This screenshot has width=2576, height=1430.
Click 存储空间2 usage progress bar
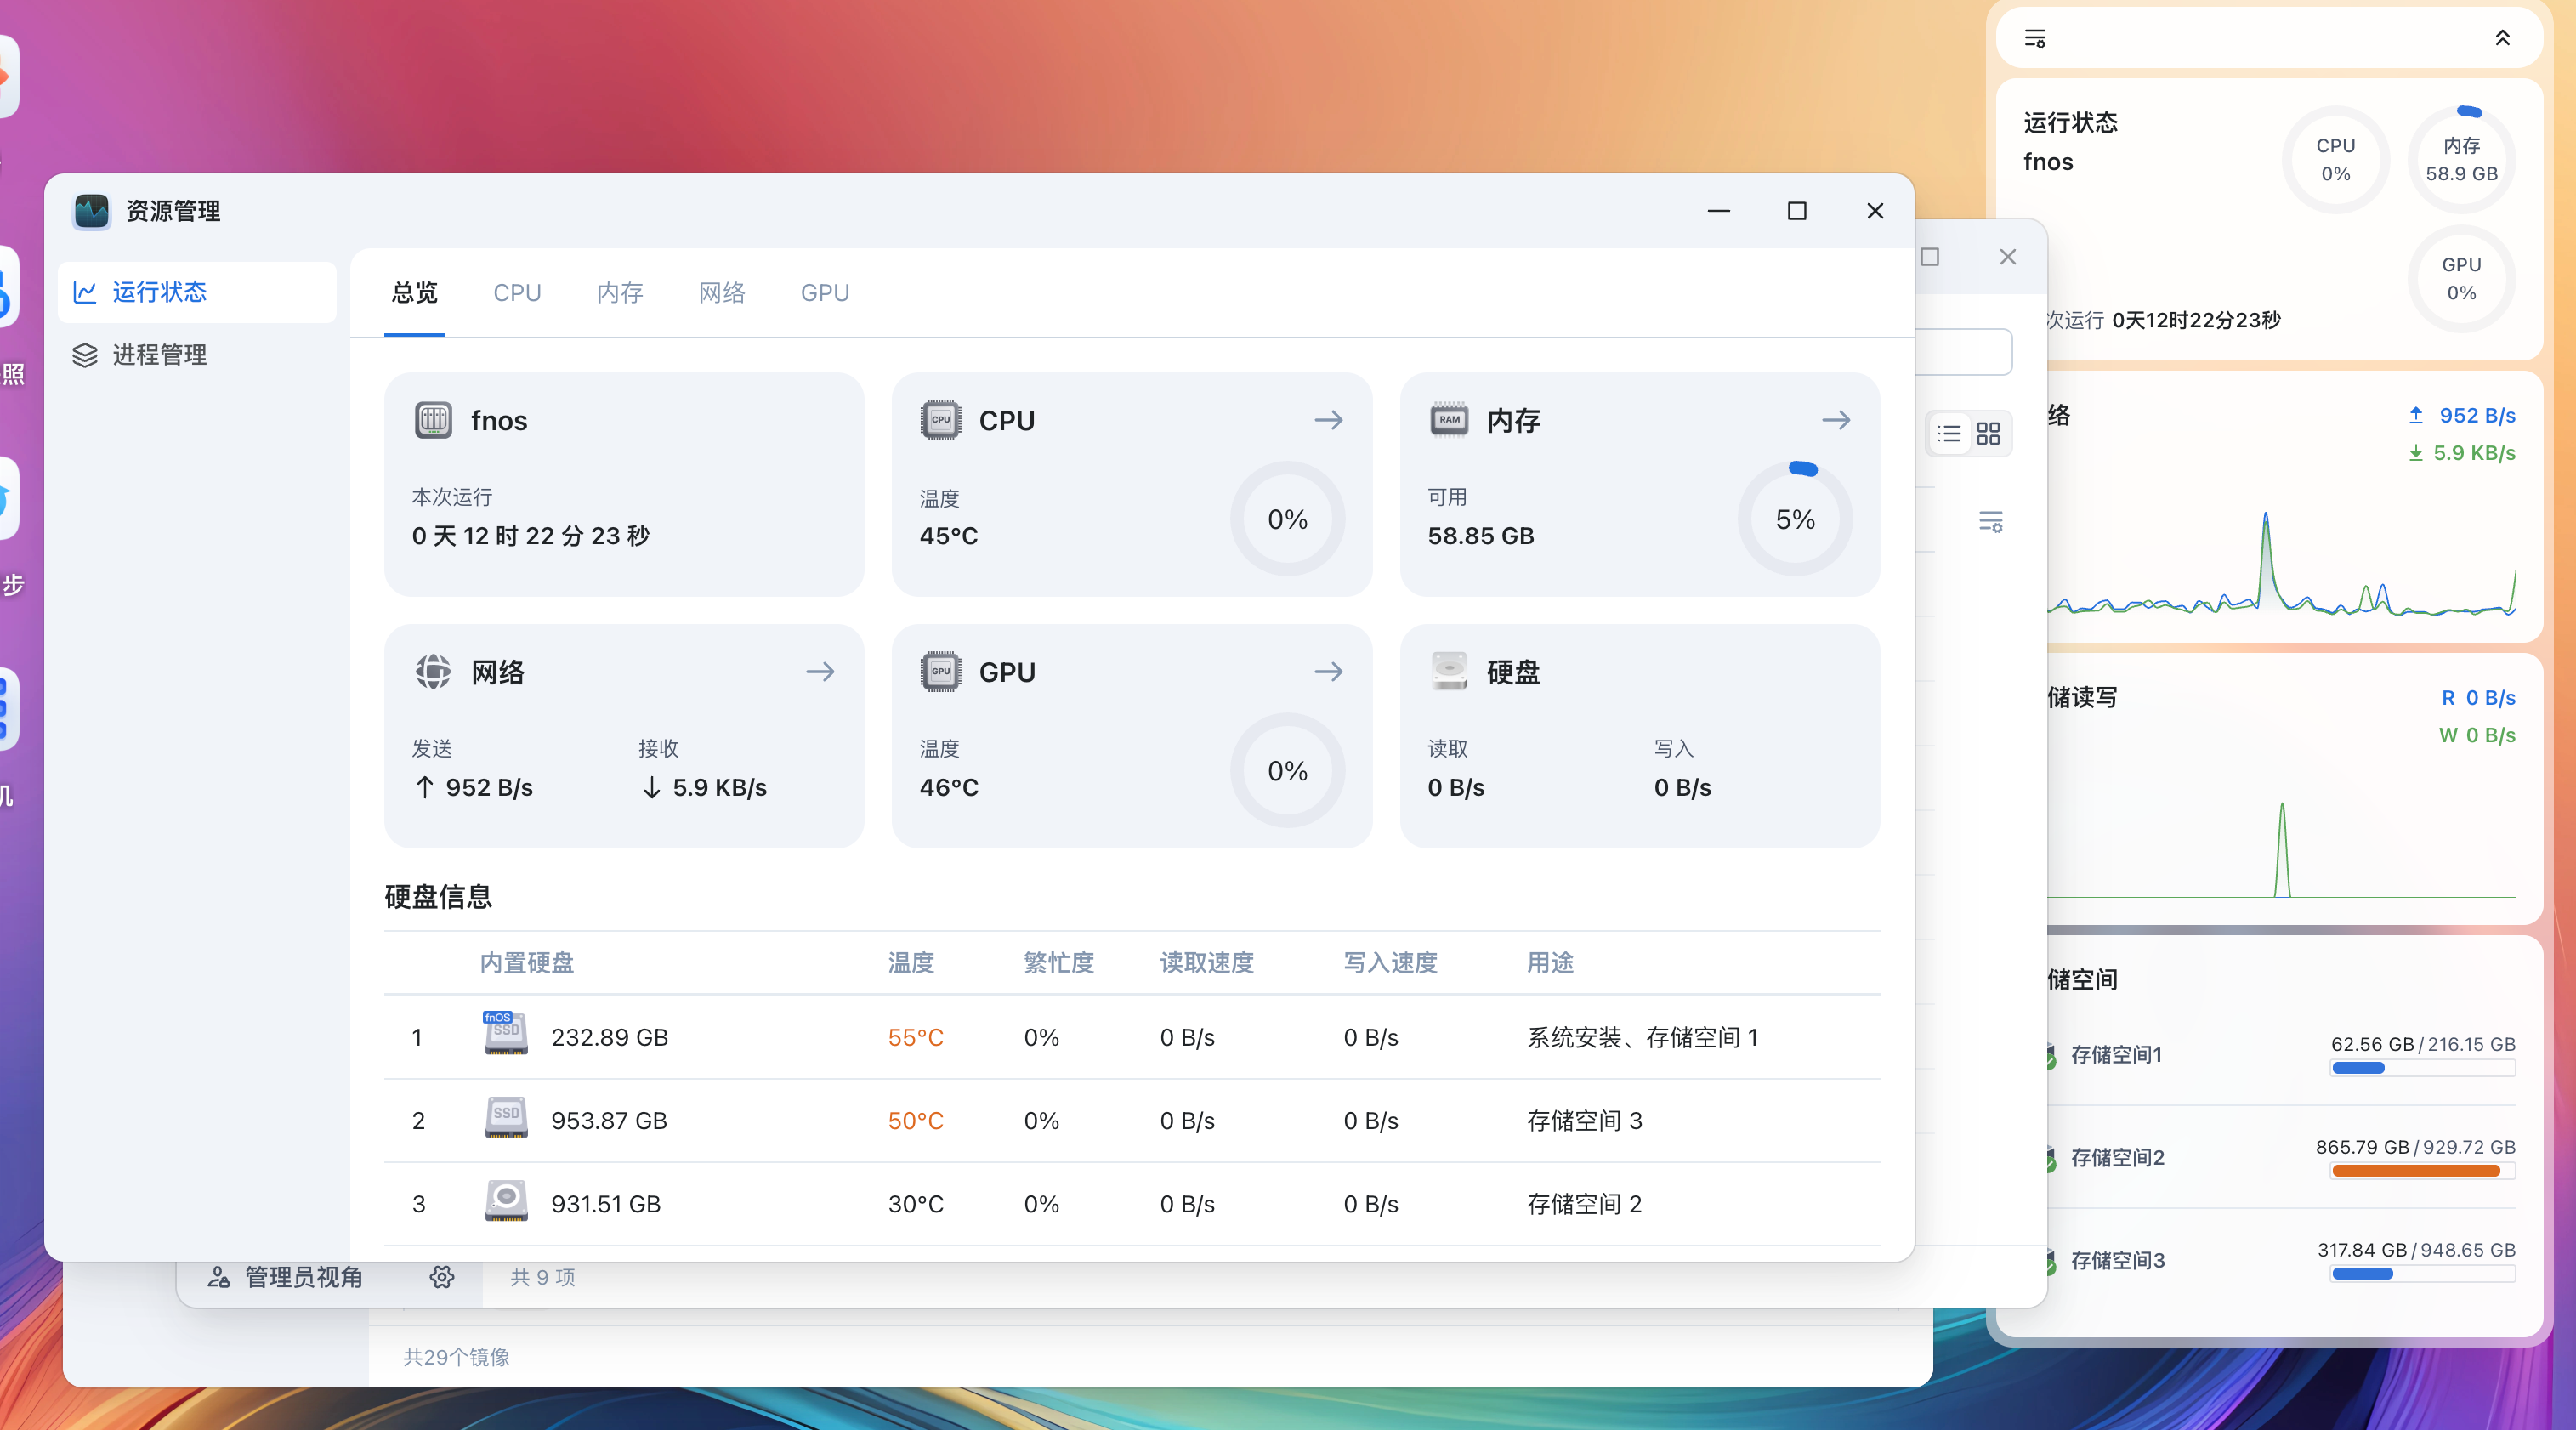2422,1171
